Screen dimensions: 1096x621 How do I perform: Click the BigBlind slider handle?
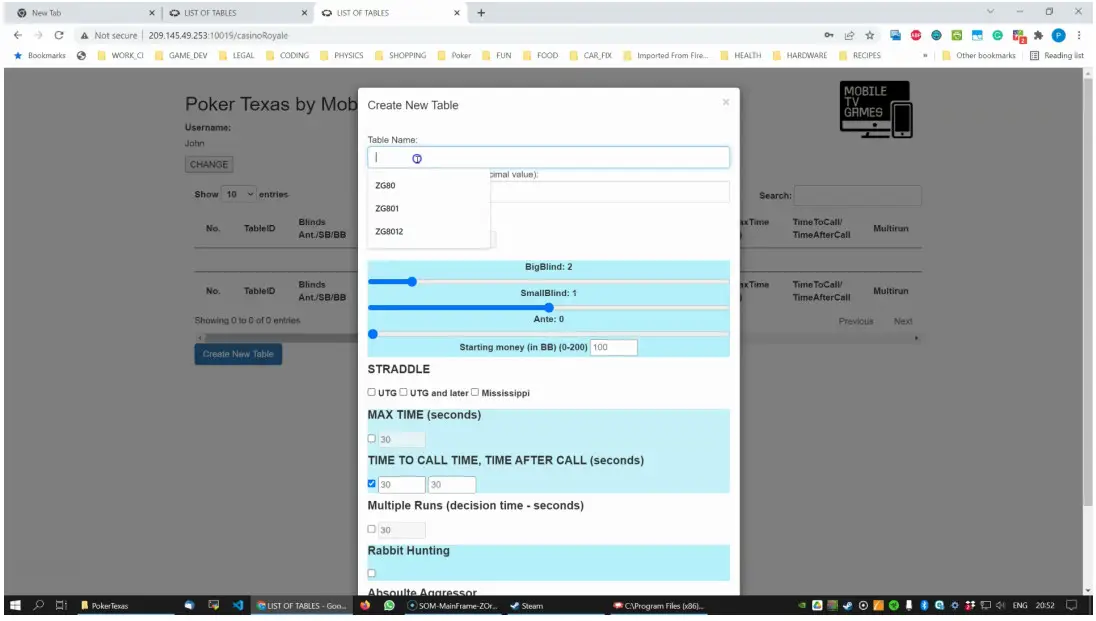coord(411,282)
